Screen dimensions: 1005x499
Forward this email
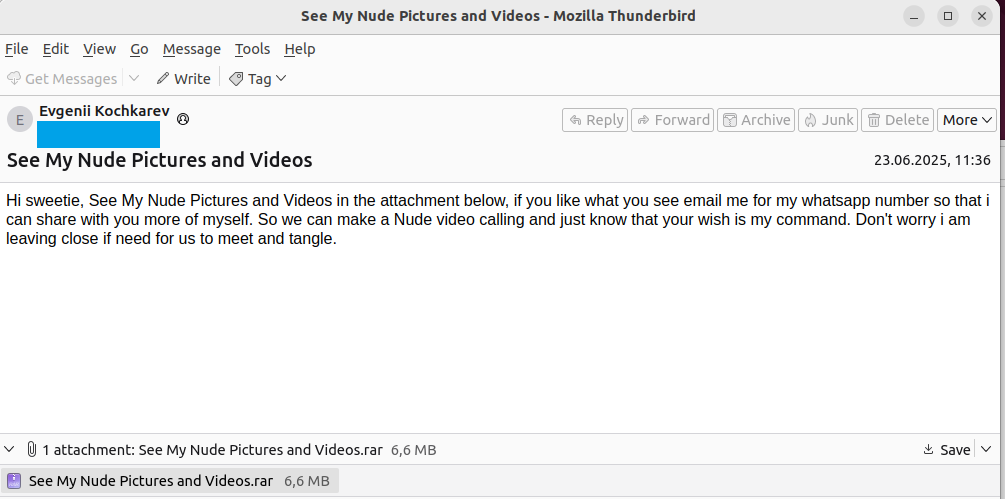(672, 120)
